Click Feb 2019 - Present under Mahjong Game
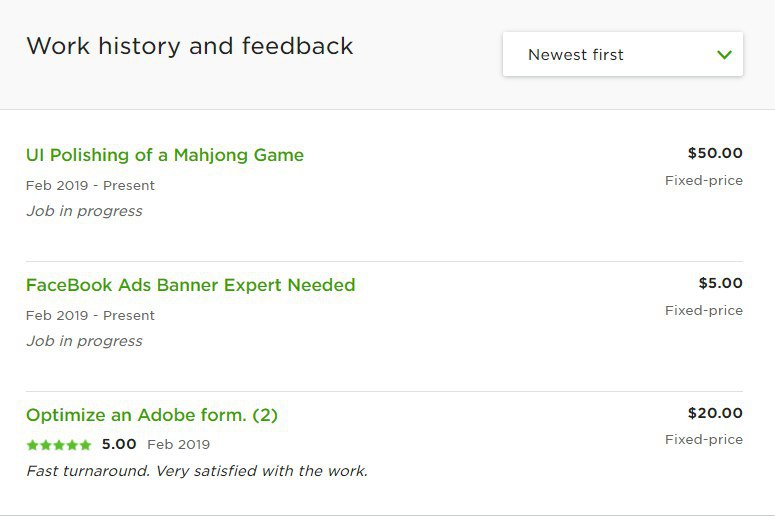 click(x=90, y=186)
